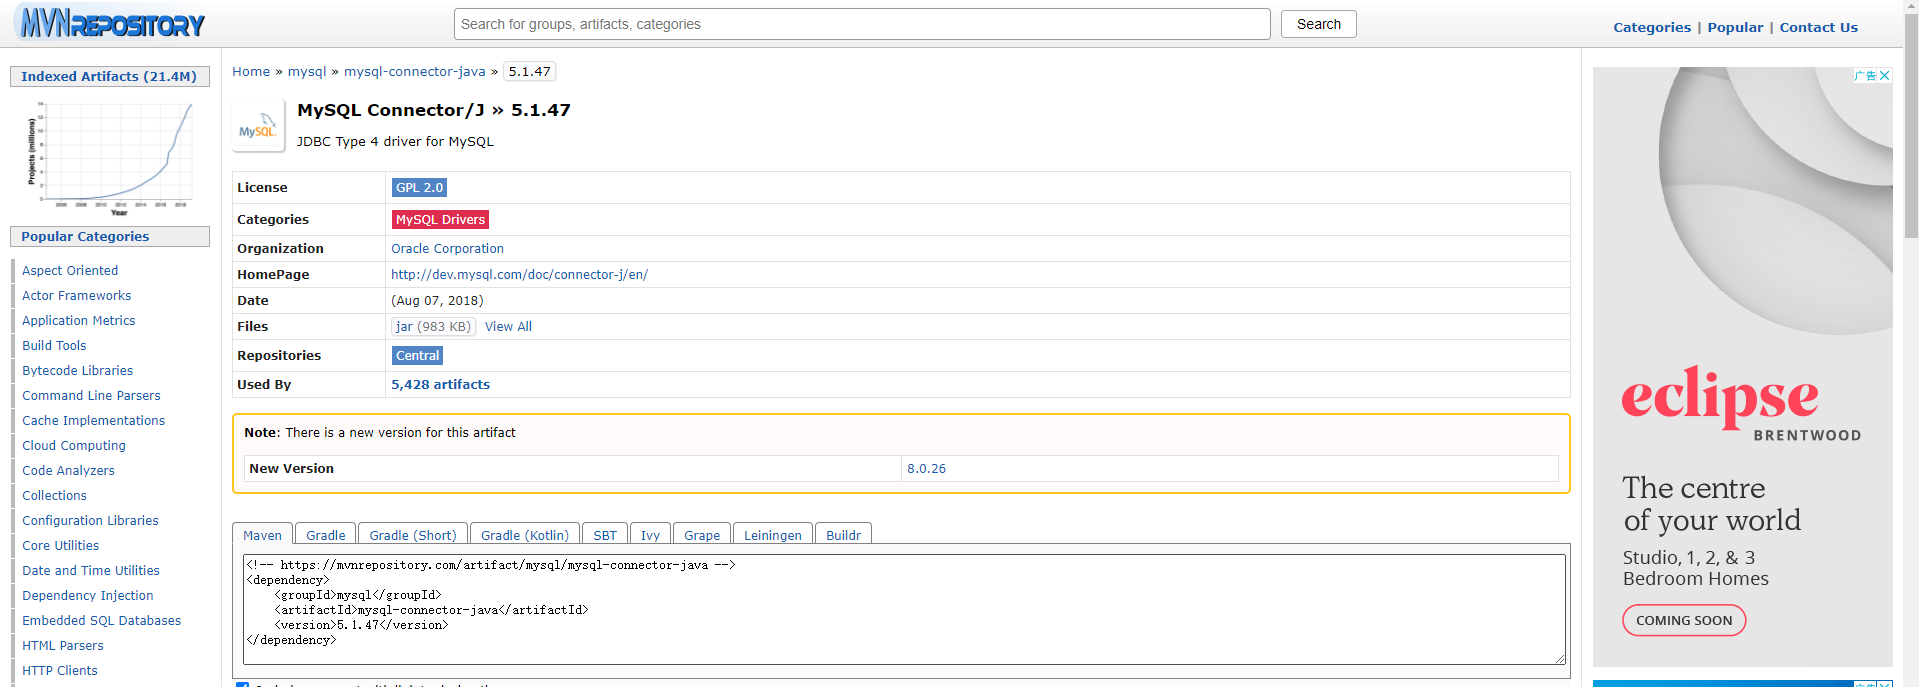Open the Contact Us link
This screenshot has width=1919, height=687.
(x=1818, y=27)
